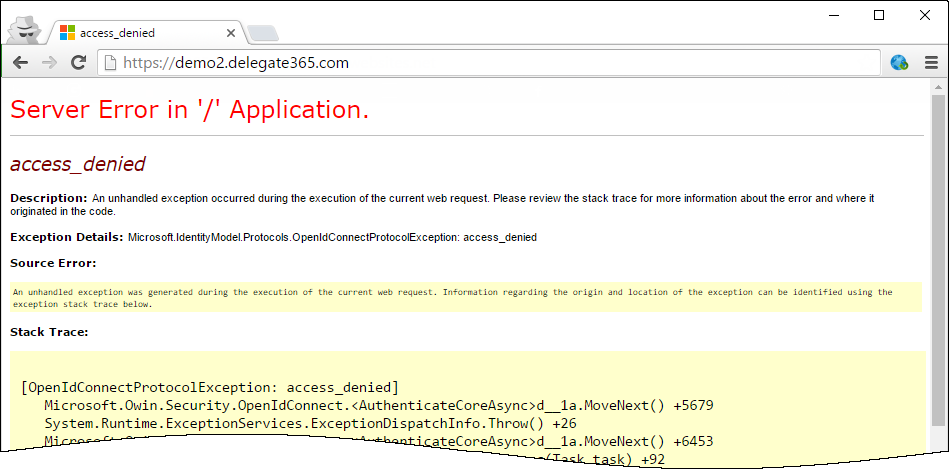This screenshot has height=470, width=949.
Task: Click the Forward navigation arrow
Action: [48, 63]
